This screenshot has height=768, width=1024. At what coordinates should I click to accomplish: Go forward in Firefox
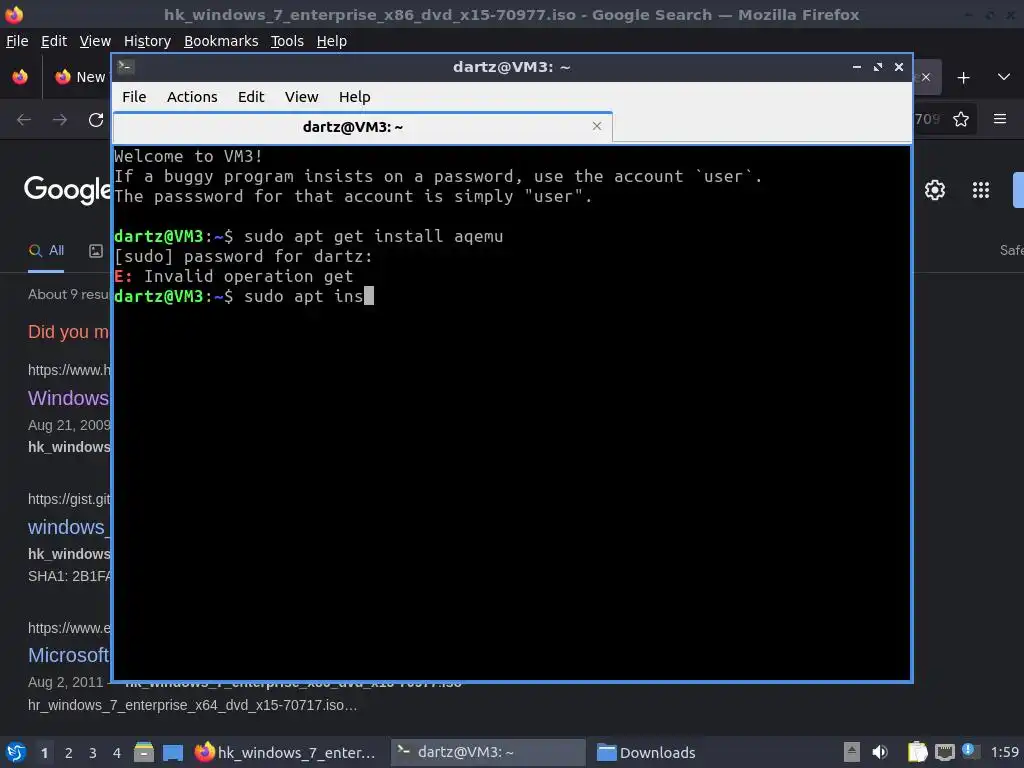[x=60, y=120]
